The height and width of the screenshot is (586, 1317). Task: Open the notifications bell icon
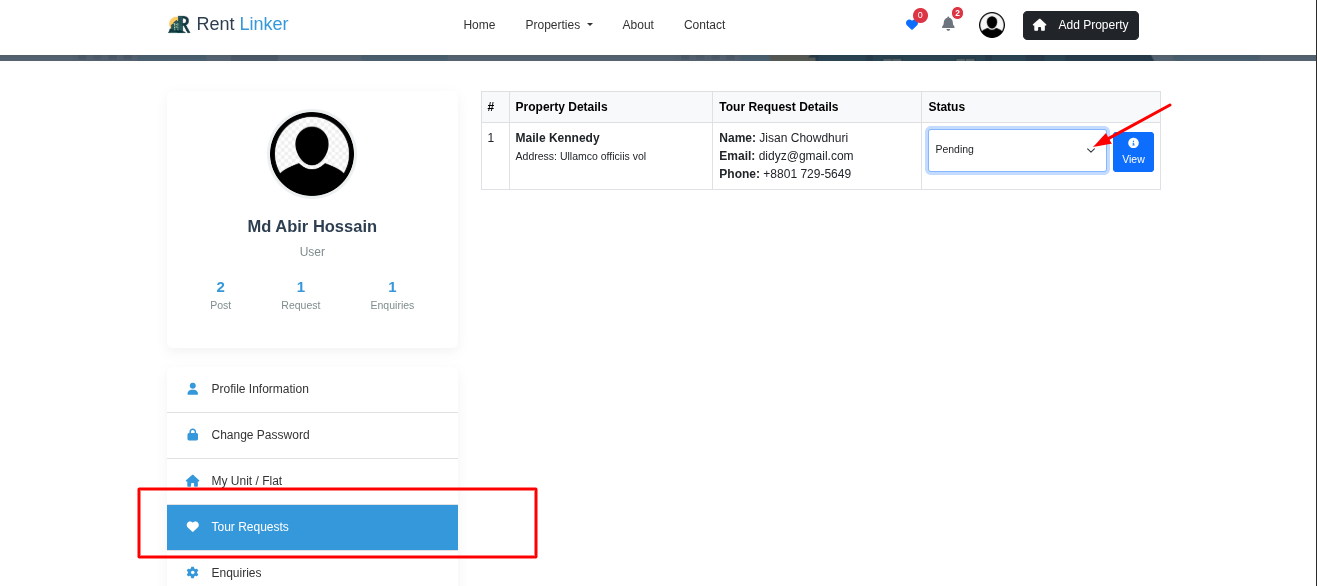pos(948,24)
